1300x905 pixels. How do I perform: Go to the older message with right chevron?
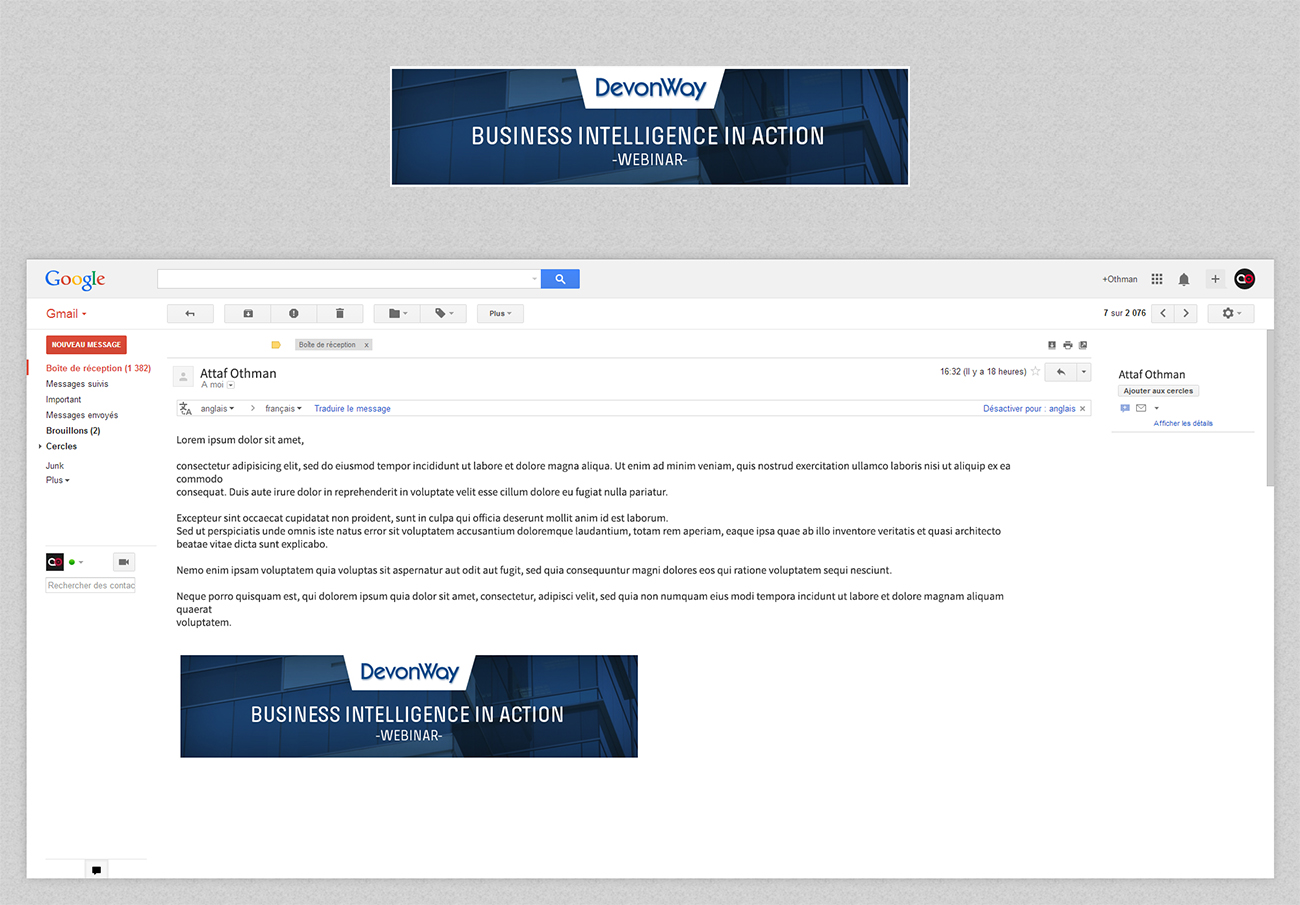click(1186, 314)
